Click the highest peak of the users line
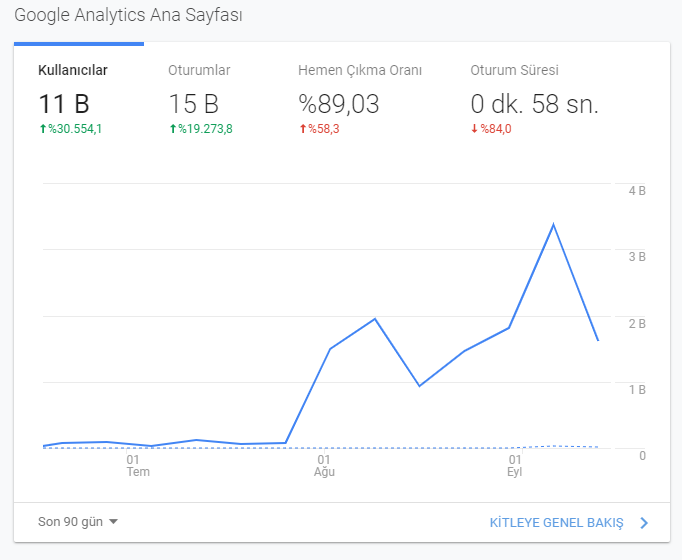 click(x=553, y=224)
